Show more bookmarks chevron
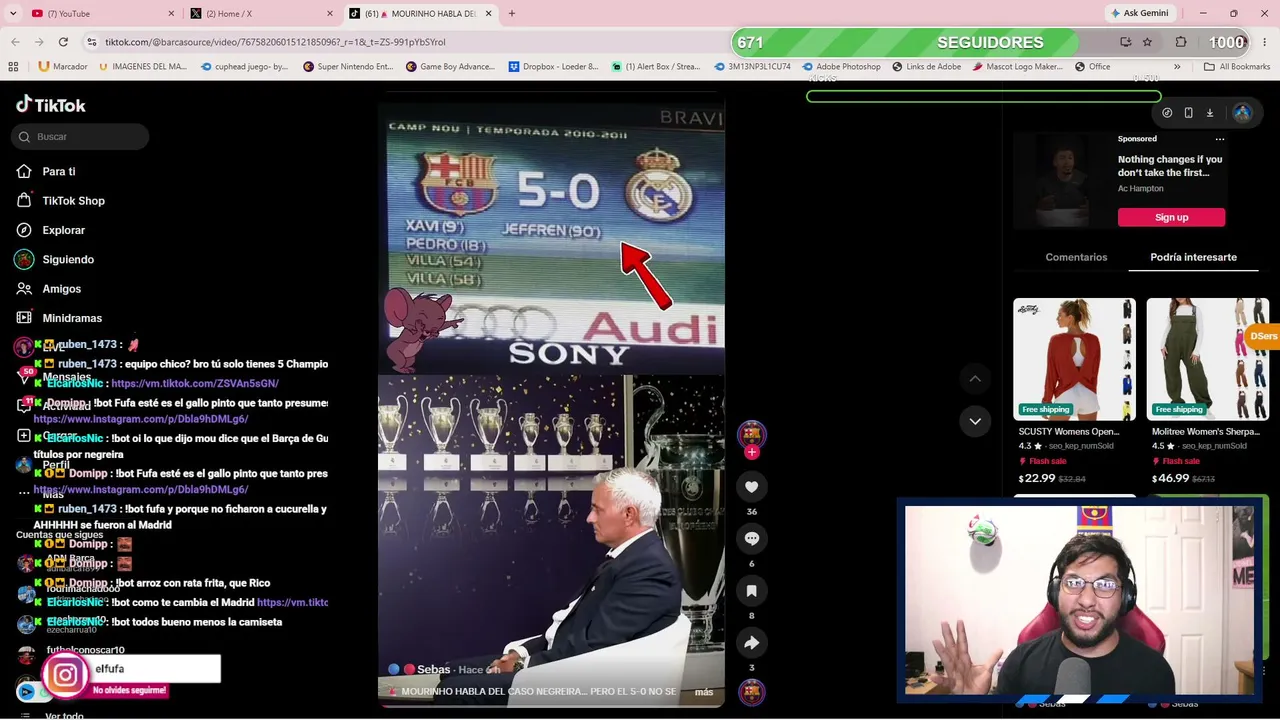 (x=1177, y=67)
